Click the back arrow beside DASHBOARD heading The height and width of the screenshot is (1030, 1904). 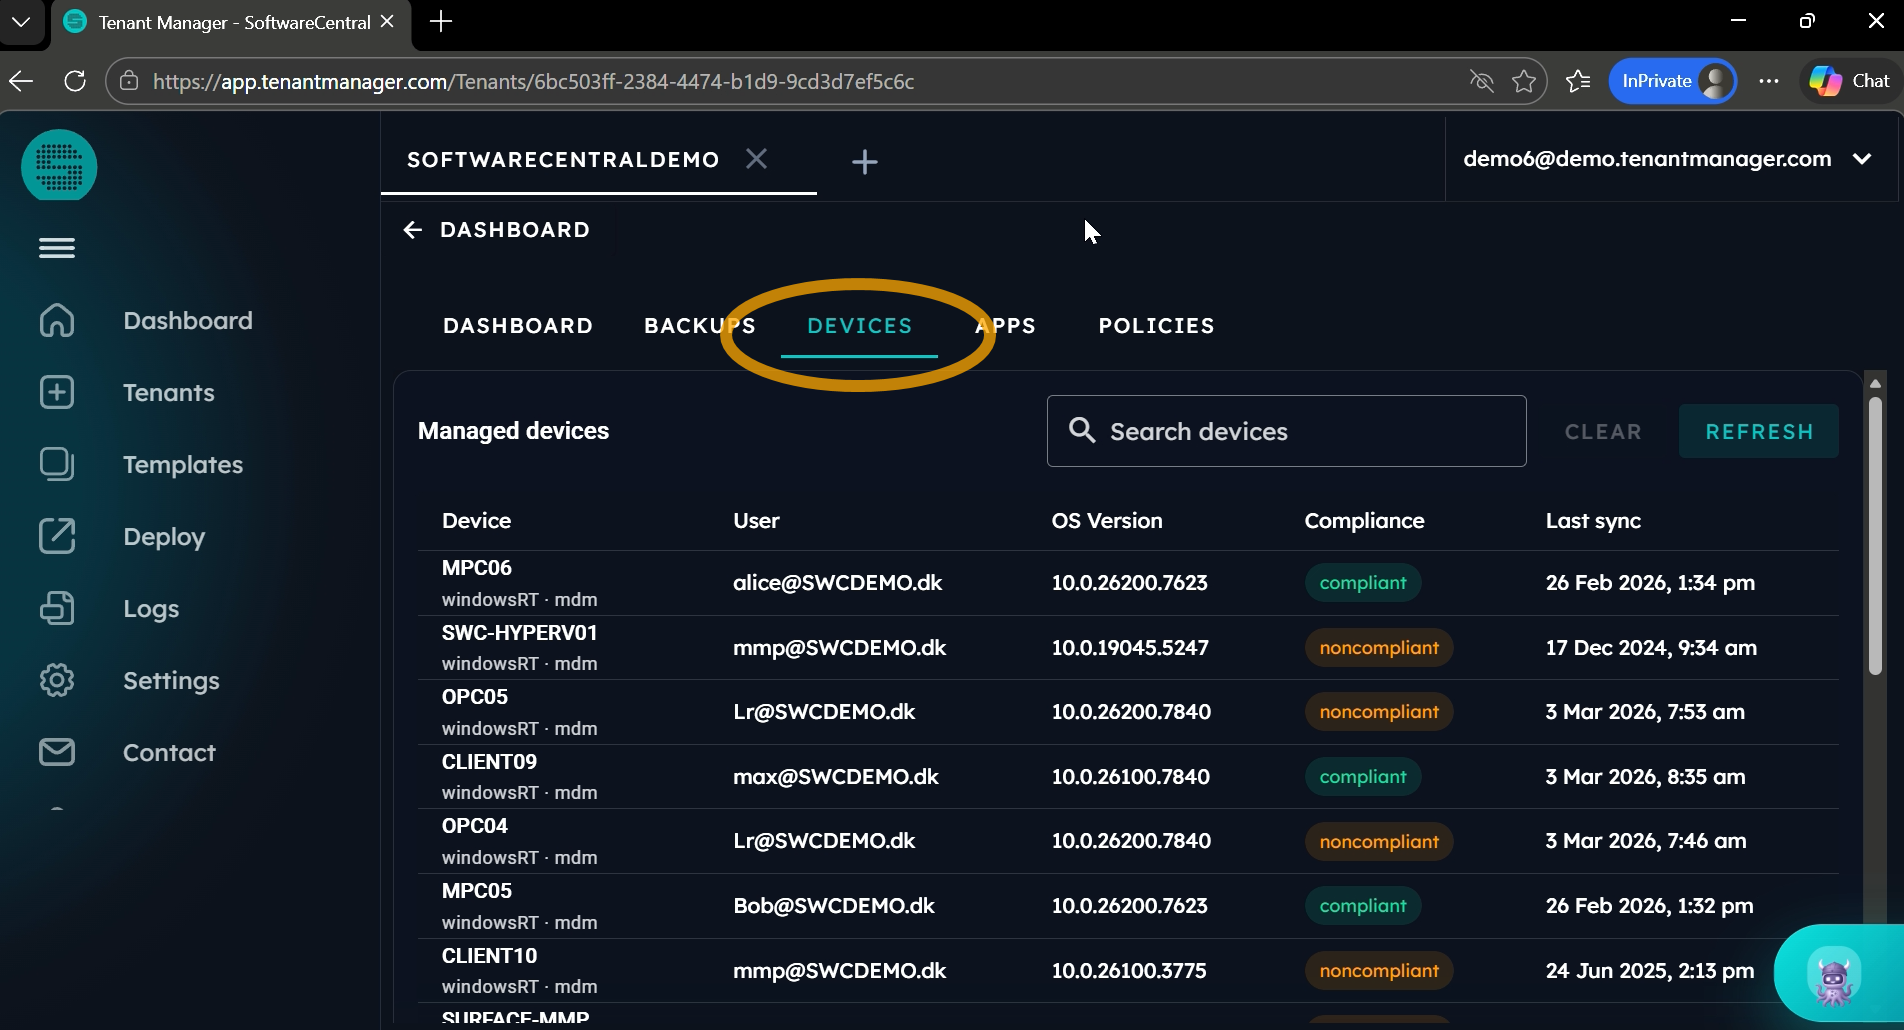click(x=412, y=230)
